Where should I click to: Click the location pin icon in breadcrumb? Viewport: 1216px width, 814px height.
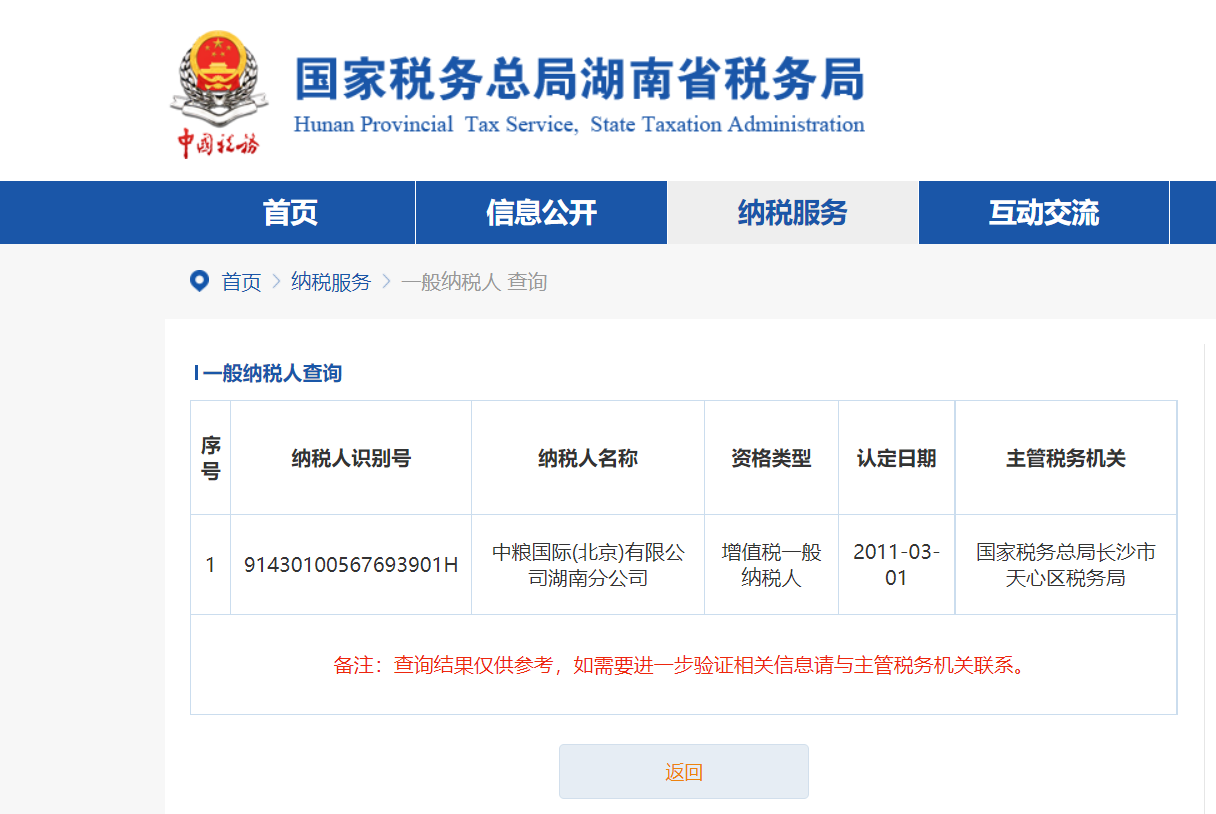tap(199, 281)
